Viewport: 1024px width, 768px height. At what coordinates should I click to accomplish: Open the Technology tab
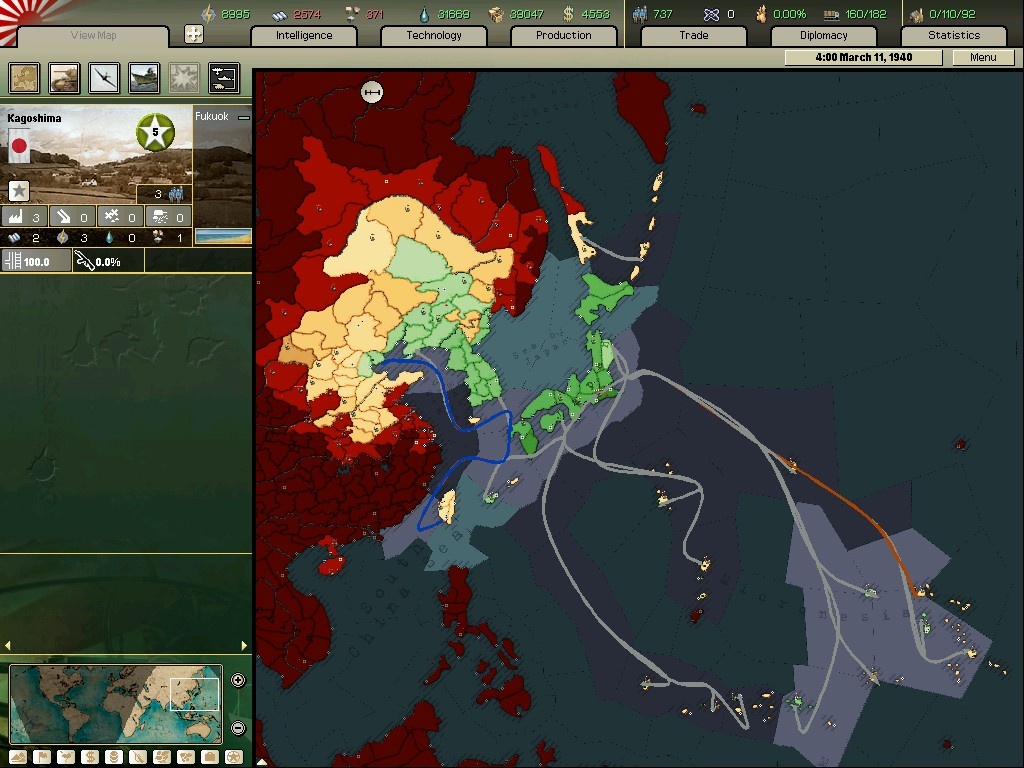click(x=434, y=35)
